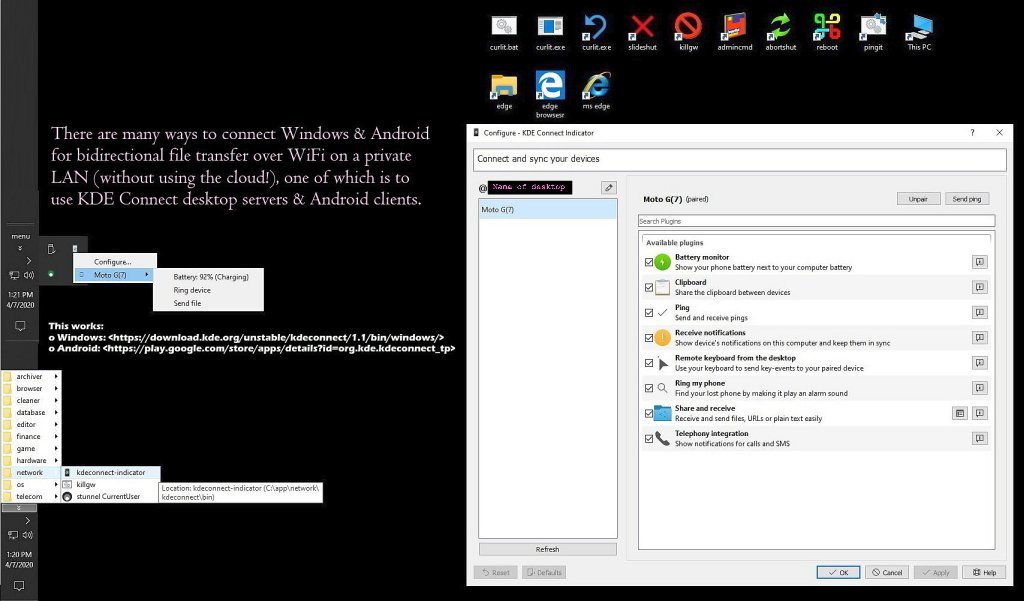Open Telephony integration plugin info button
Image resolution: width=1024 pixels, height=601 pixels.
click(980, 438)
